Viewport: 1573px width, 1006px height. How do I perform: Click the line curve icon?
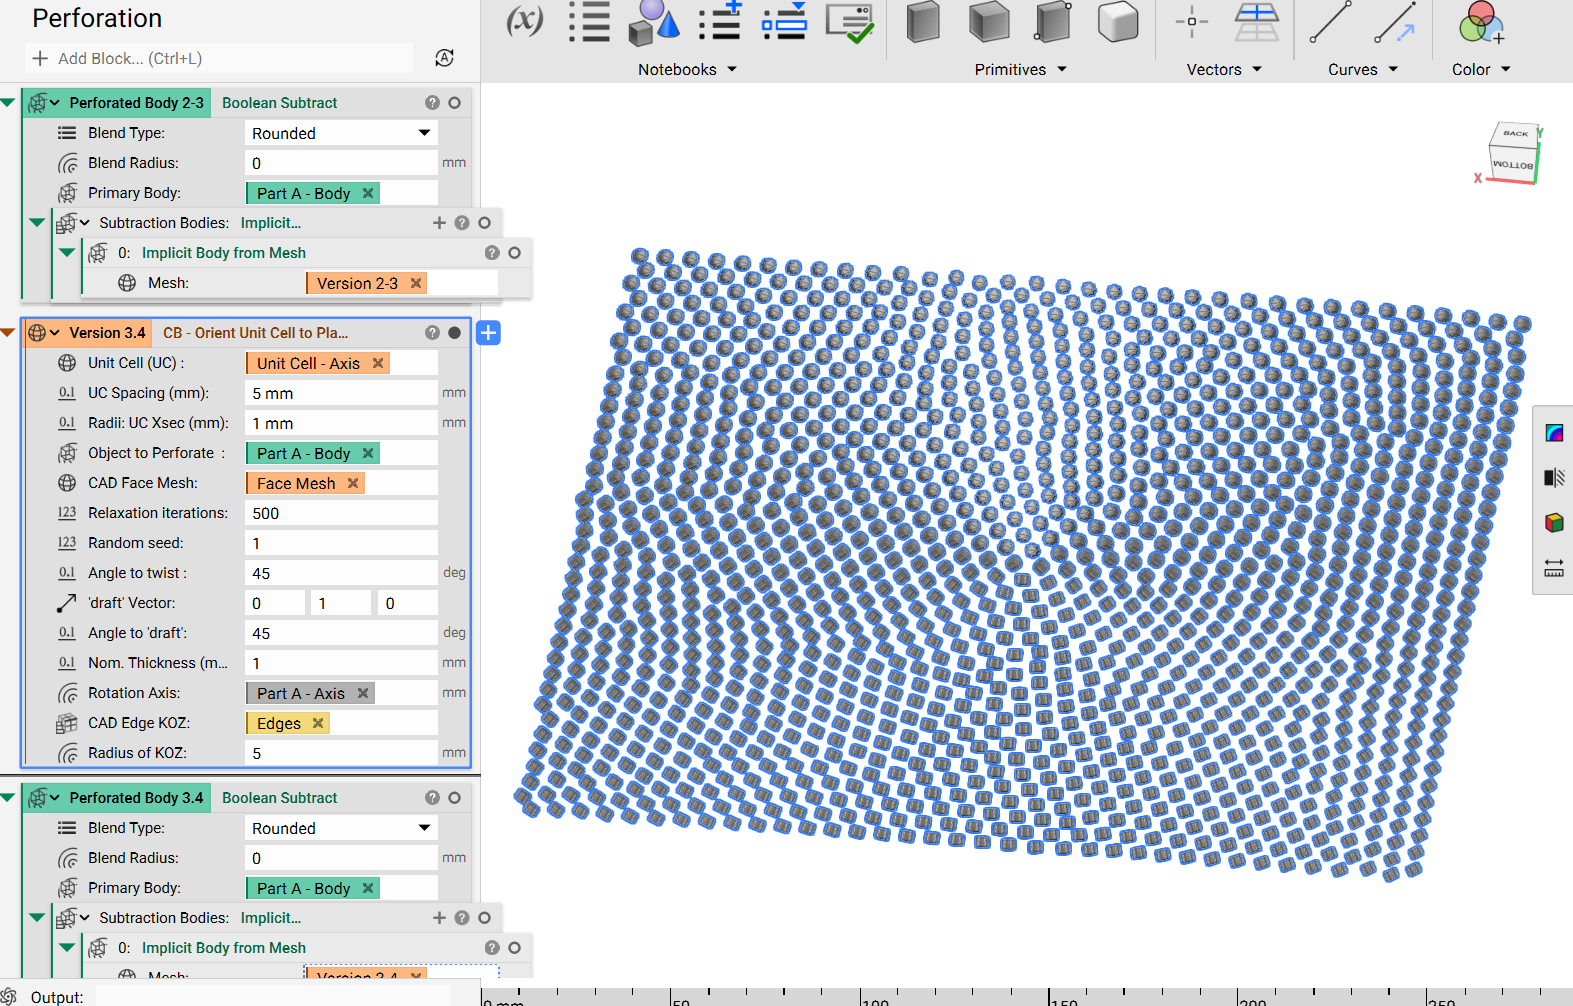1330,22
